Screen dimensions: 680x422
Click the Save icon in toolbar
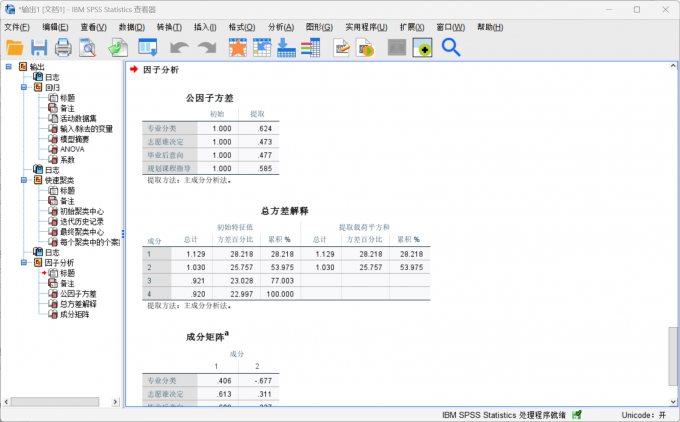coord(39,47)
